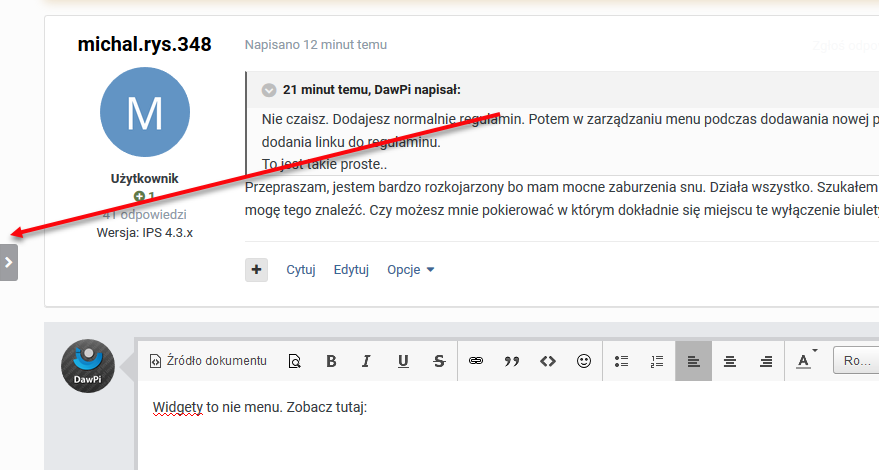Align text to the right
879x470 pixels.
[766, 361]
